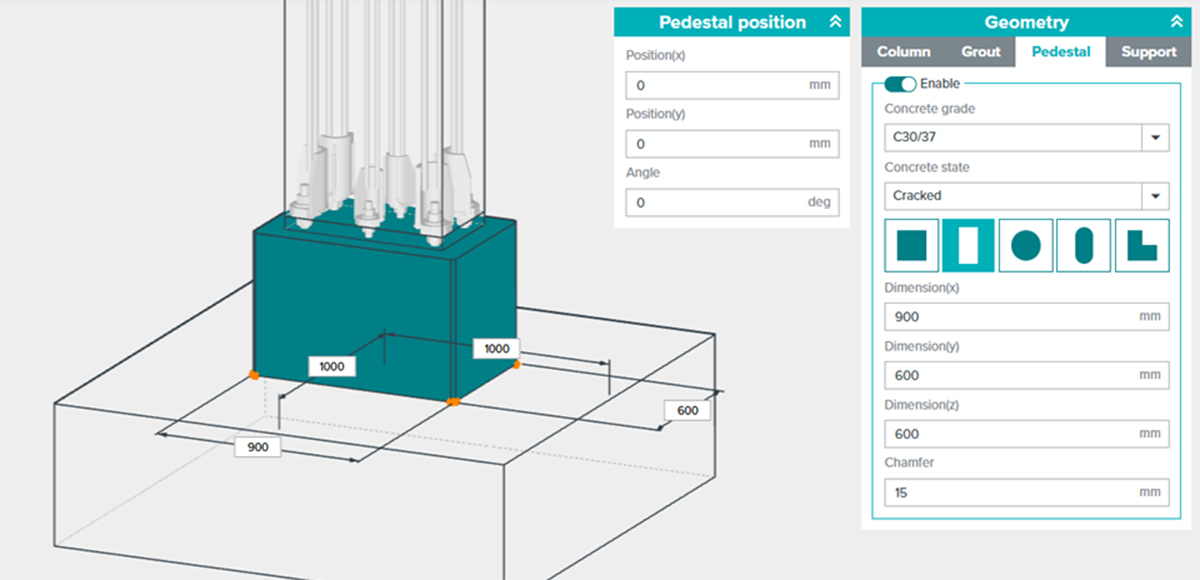
Task: Select the circular pedestal shape icon
Action: point(1026,245)
